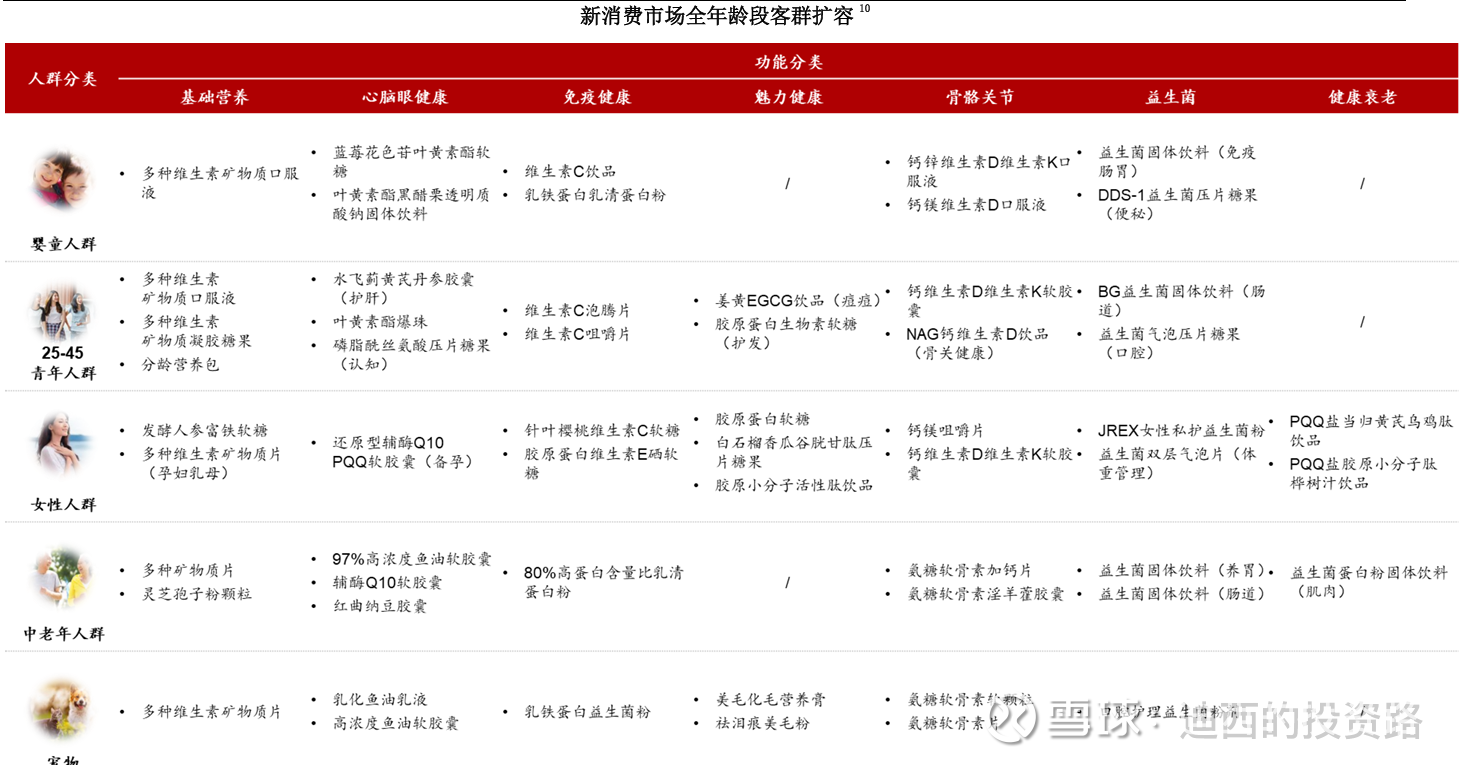Image resolution: width=1465 pixels, height=765 pixels.
Task: Select the "免疫健康" column header
Action: pos(597,97)
